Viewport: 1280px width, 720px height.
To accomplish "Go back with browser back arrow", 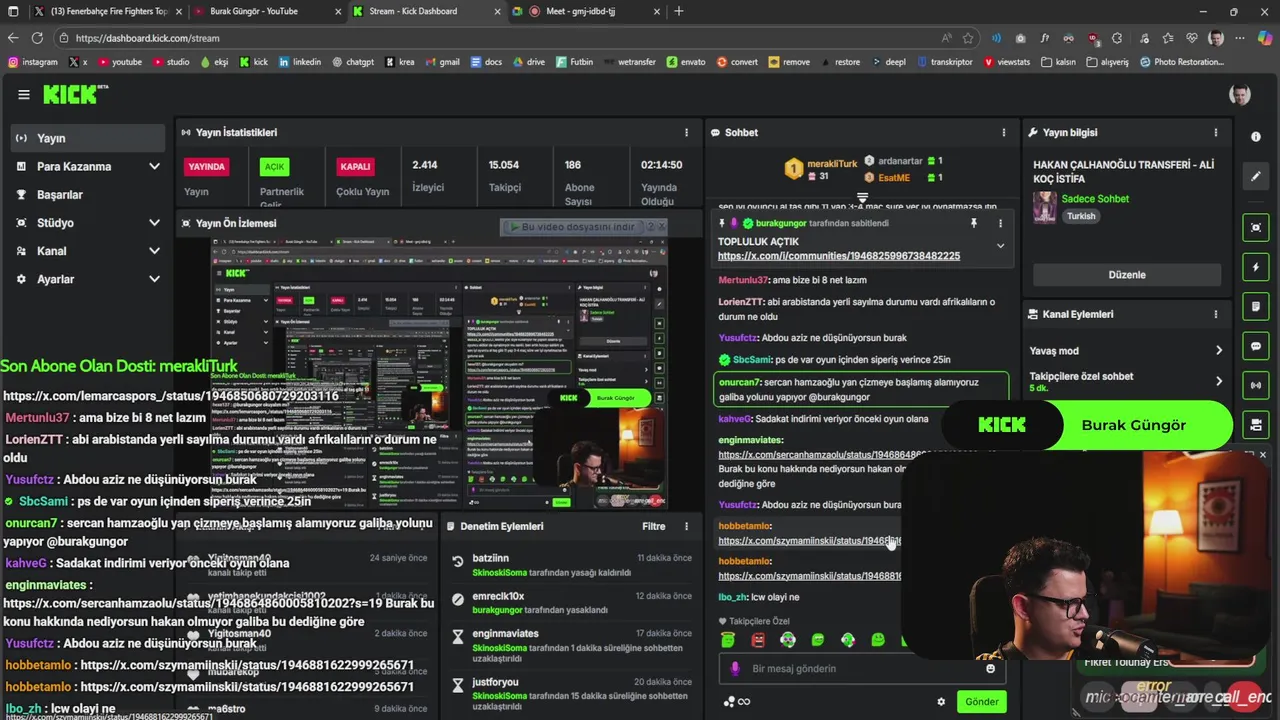I will pyautogui.click(x=13, y=38).
